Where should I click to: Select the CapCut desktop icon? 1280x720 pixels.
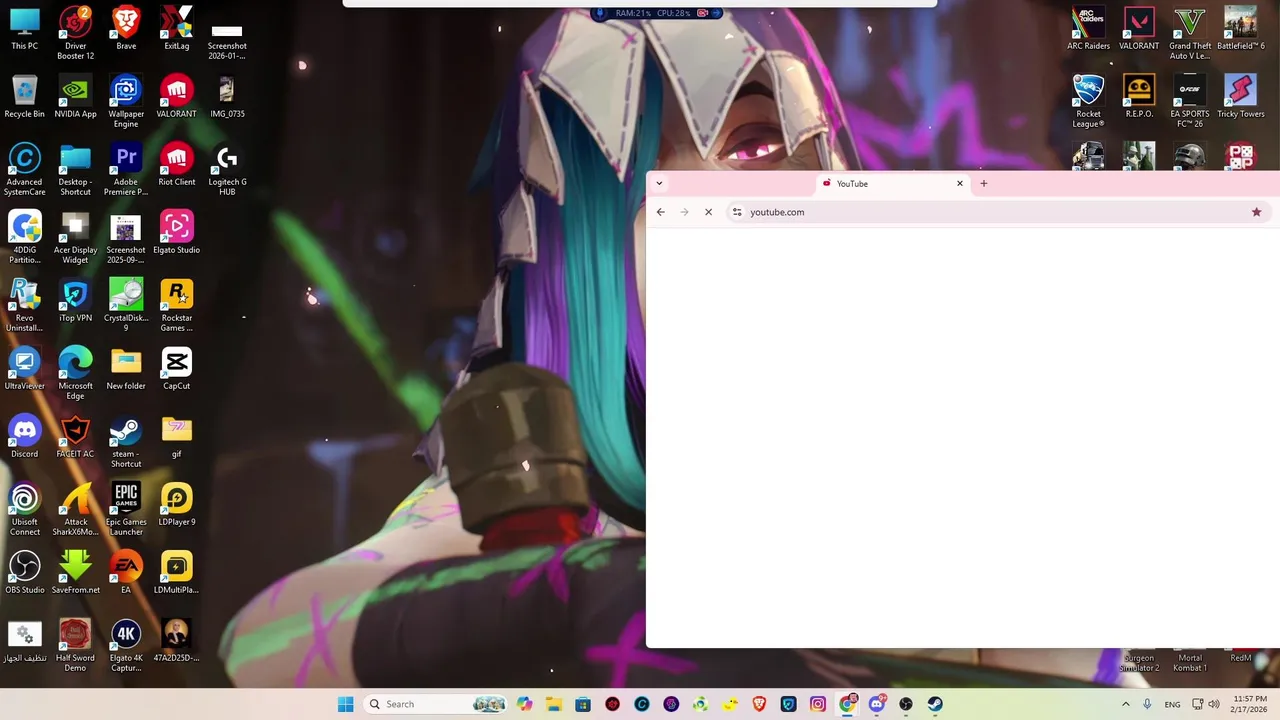177,368
